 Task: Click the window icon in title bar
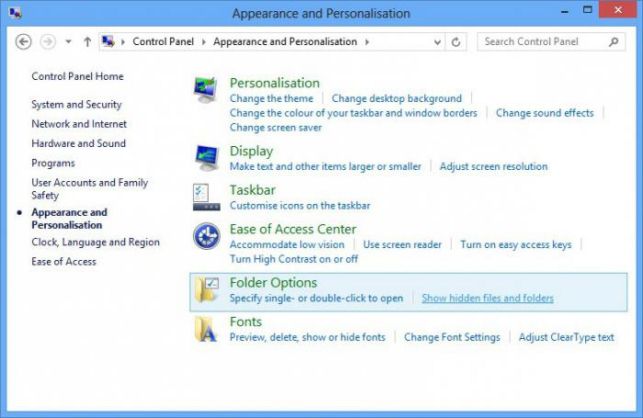coord(15,13)
